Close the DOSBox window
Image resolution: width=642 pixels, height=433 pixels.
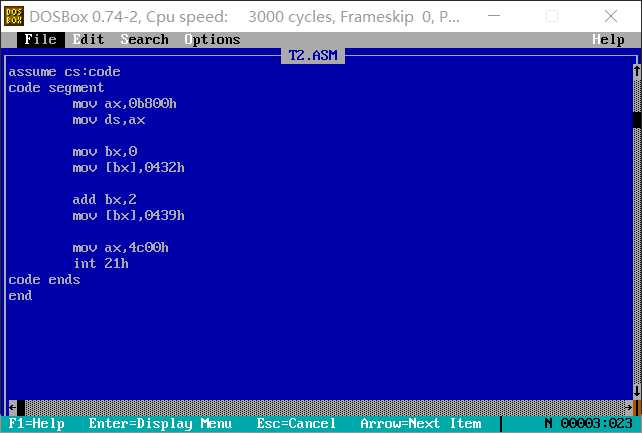click(611, 16)
